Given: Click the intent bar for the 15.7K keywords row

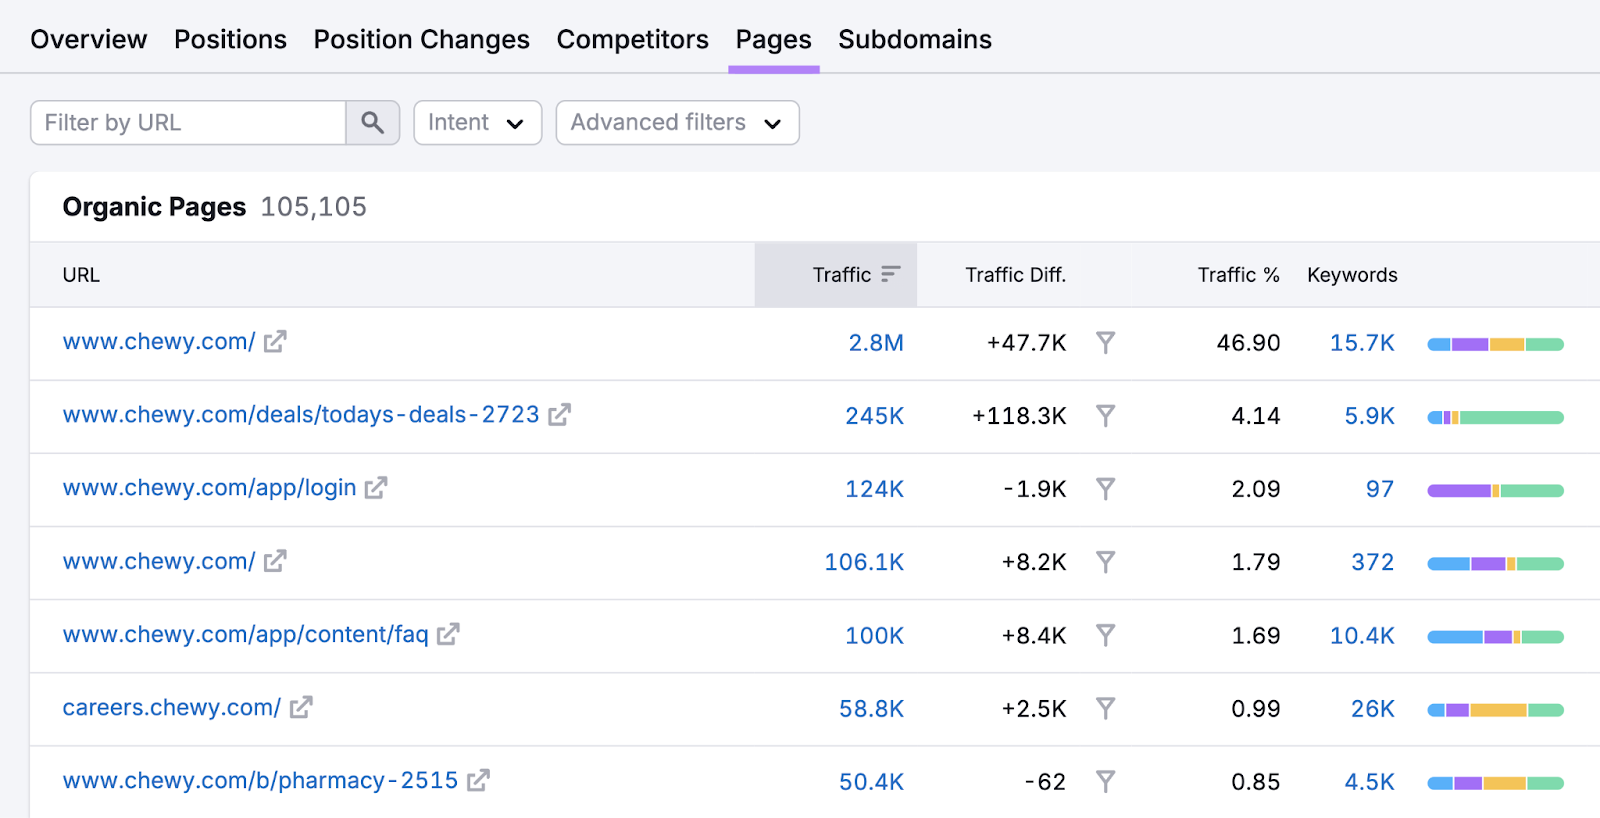Looking at the screenshot, I should click(1495, 344).
